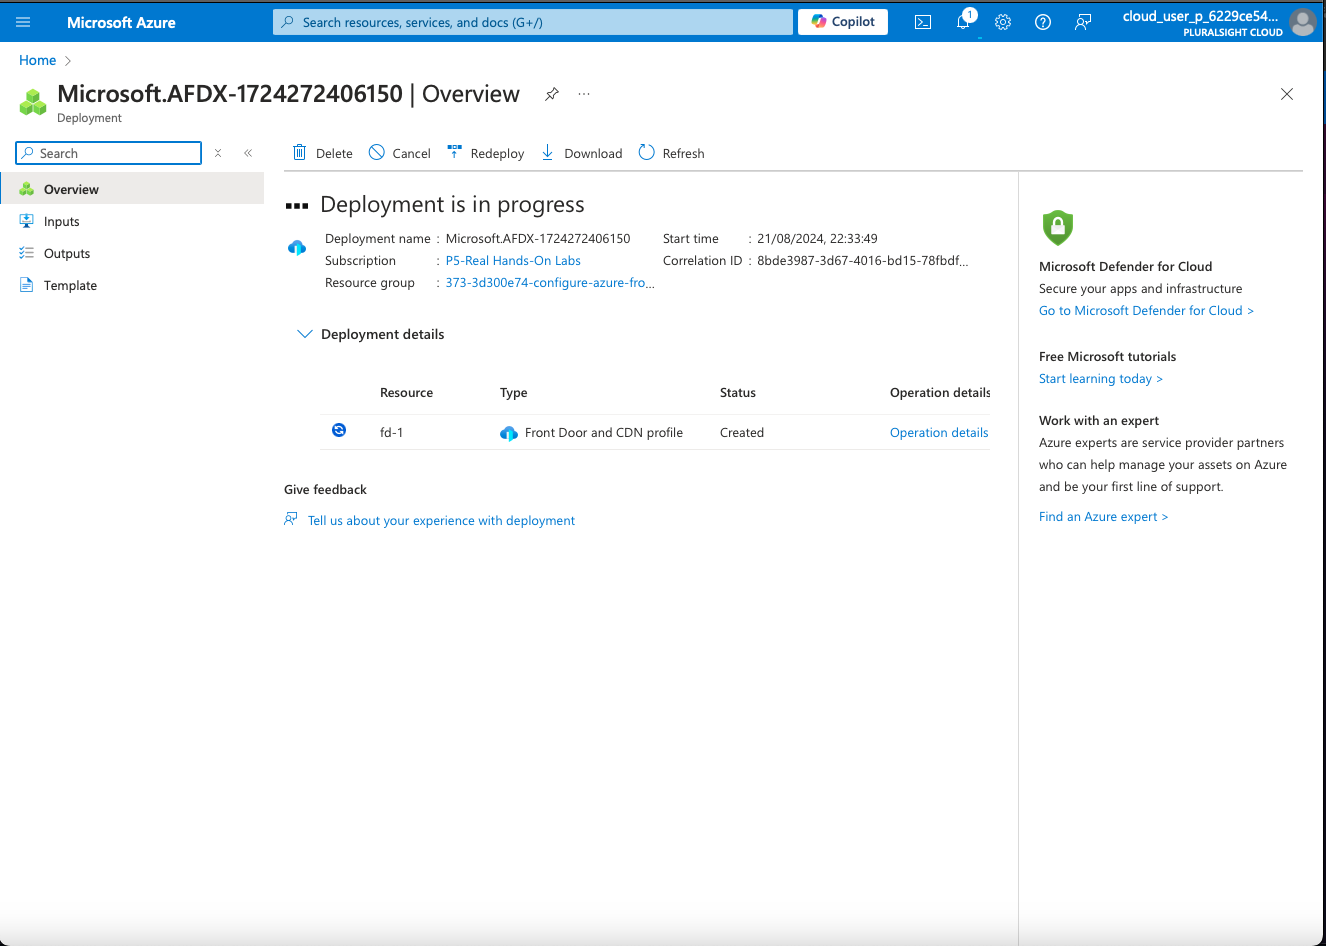Click the Front Door and CDN profile icon
This screenshot has height=946, width=1326.
click(509, 433)
